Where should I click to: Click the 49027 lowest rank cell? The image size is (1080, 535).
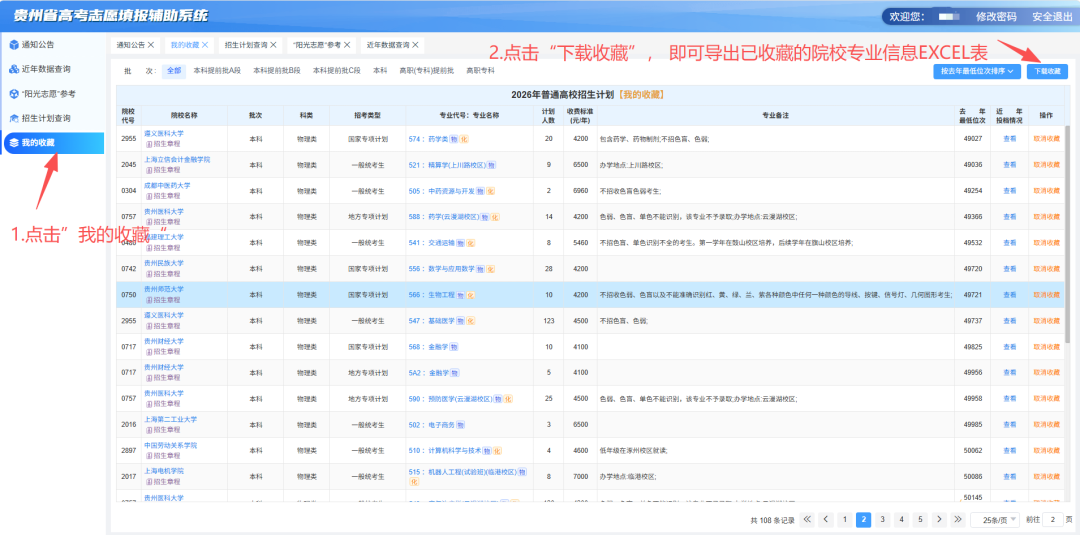pos(973,139)
